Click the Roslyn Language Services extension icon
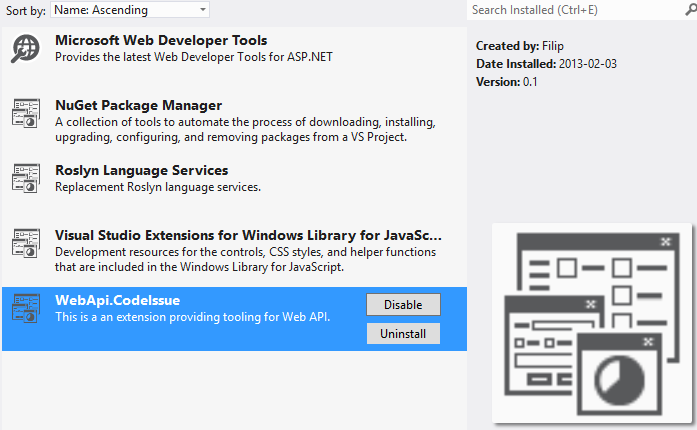This screenshot has width=697, height=430. click(26, 178)
